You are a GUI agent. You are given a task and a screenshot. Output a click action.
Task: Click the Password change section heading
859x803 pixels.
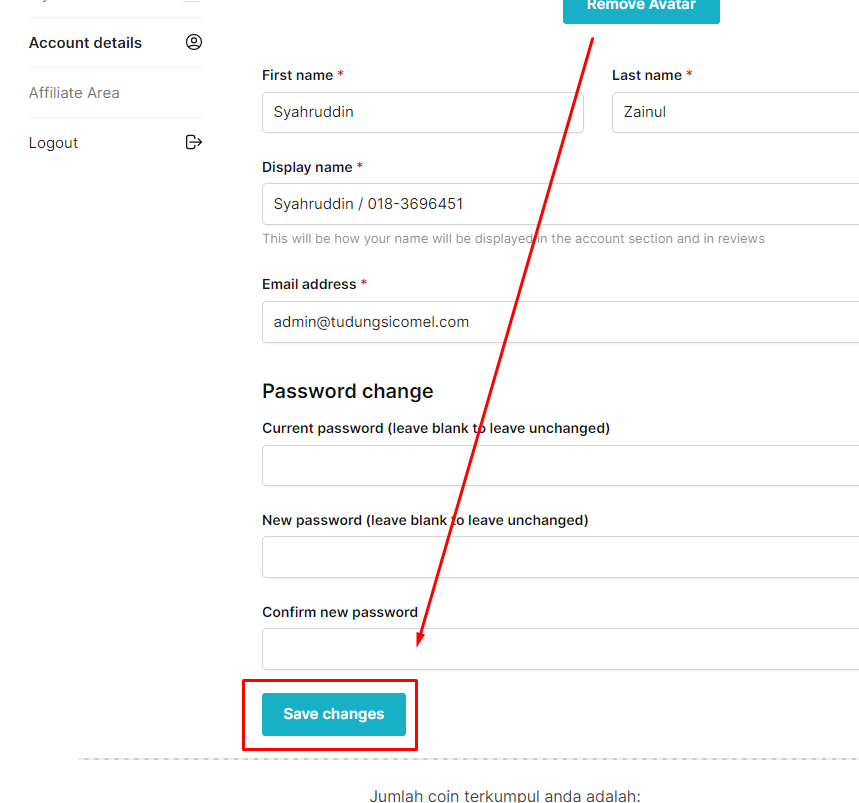(x=348, y=391)
